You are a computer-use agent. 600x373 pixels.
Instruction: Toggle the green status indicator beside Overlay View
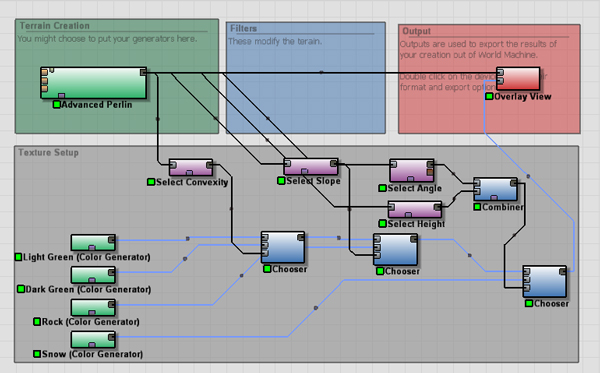click(x=489, y=96)
